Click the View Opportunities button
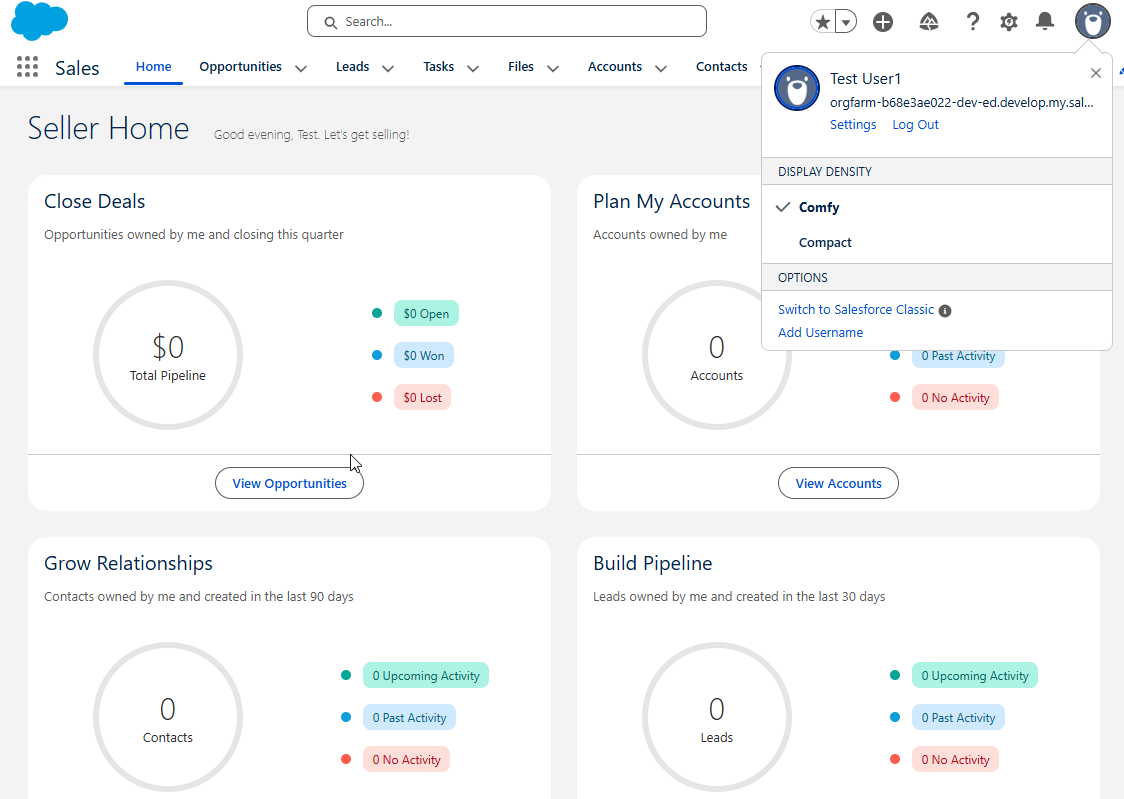The width and height of the screenshot is (1124, 799). (289, 483)
